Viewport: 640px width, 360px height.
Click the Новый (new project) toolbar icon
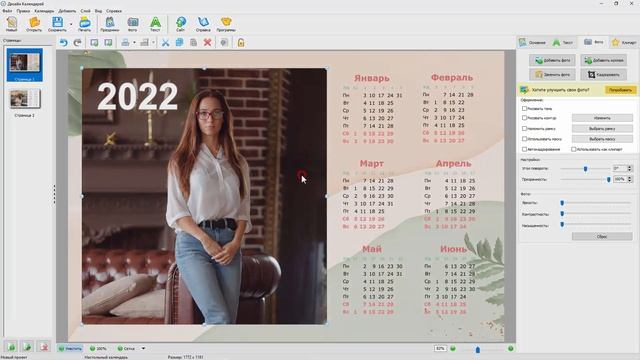click(11, 24)
